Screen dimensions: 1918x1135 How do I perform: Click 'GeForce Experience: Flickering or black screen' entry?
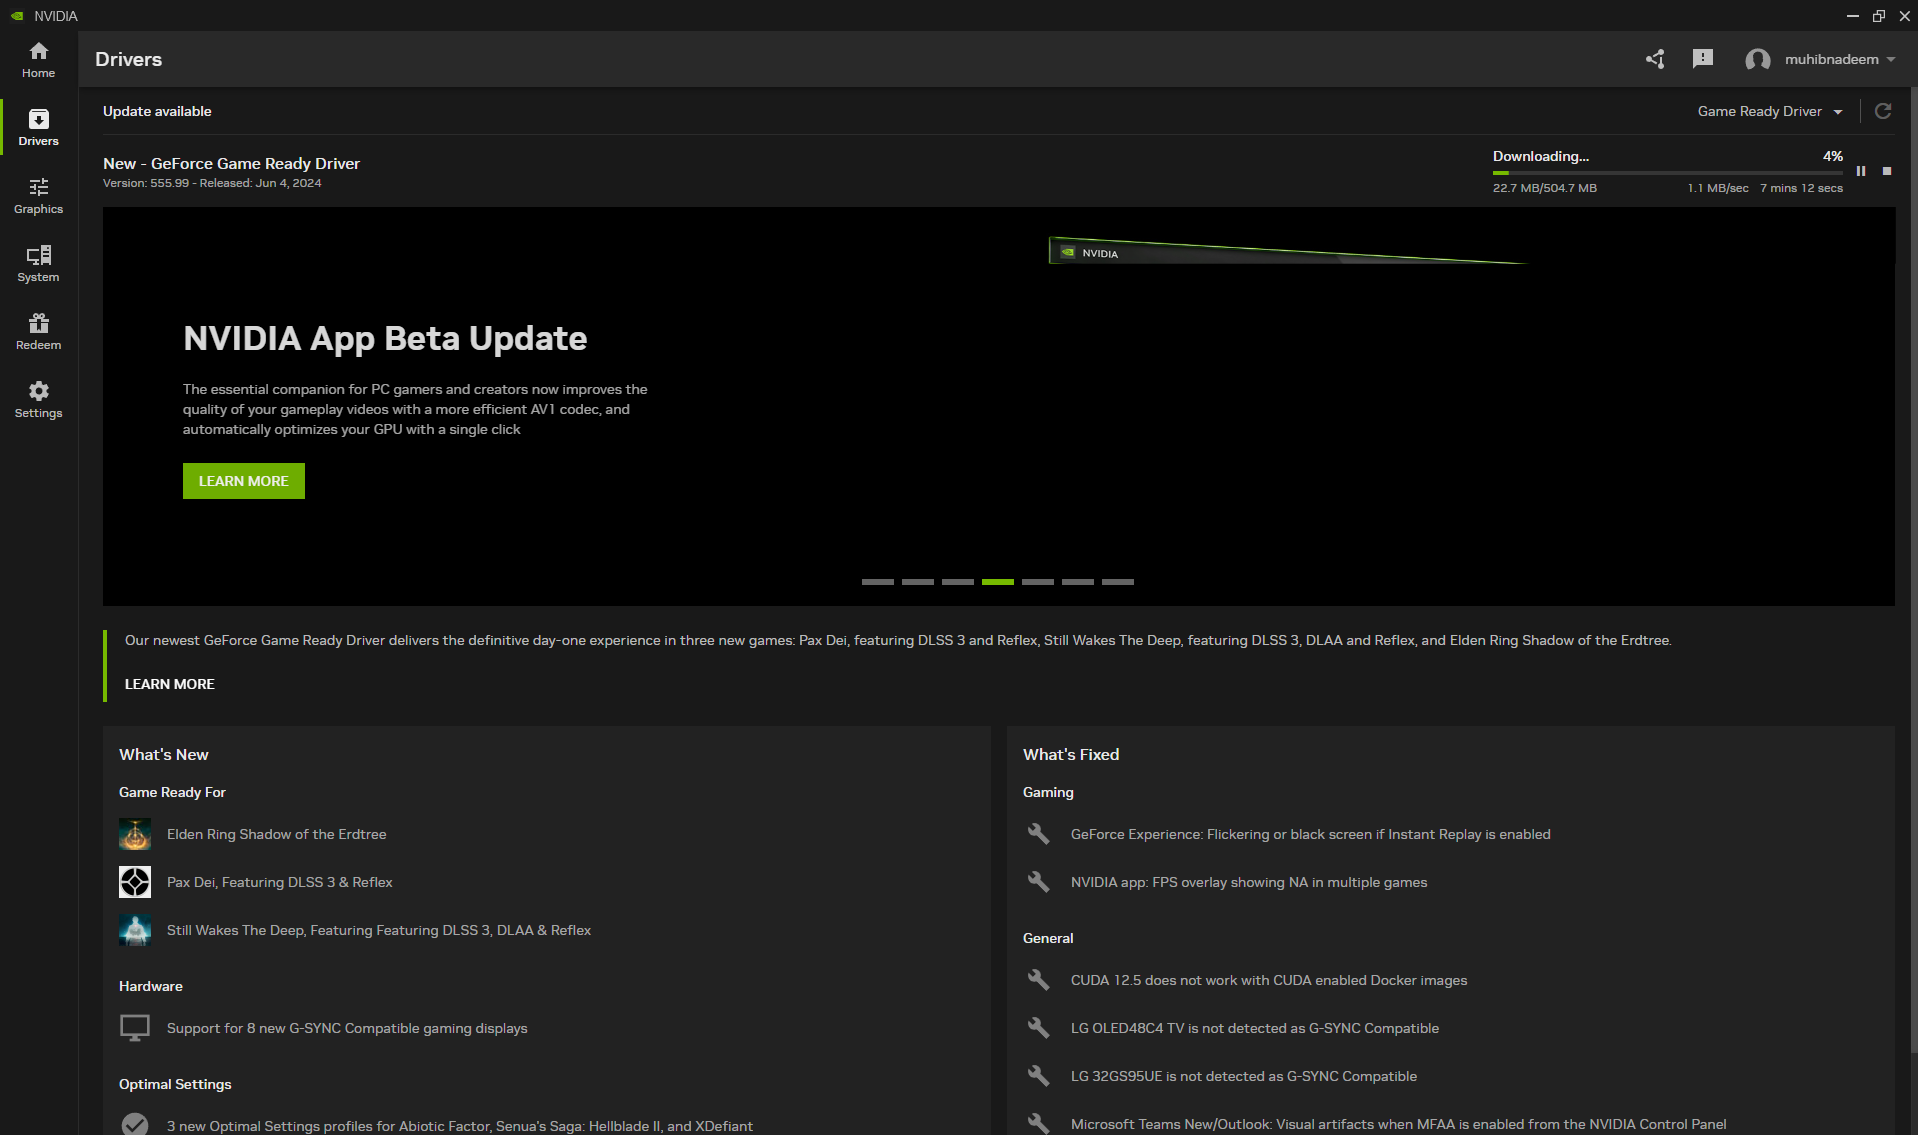[1311, 834]
